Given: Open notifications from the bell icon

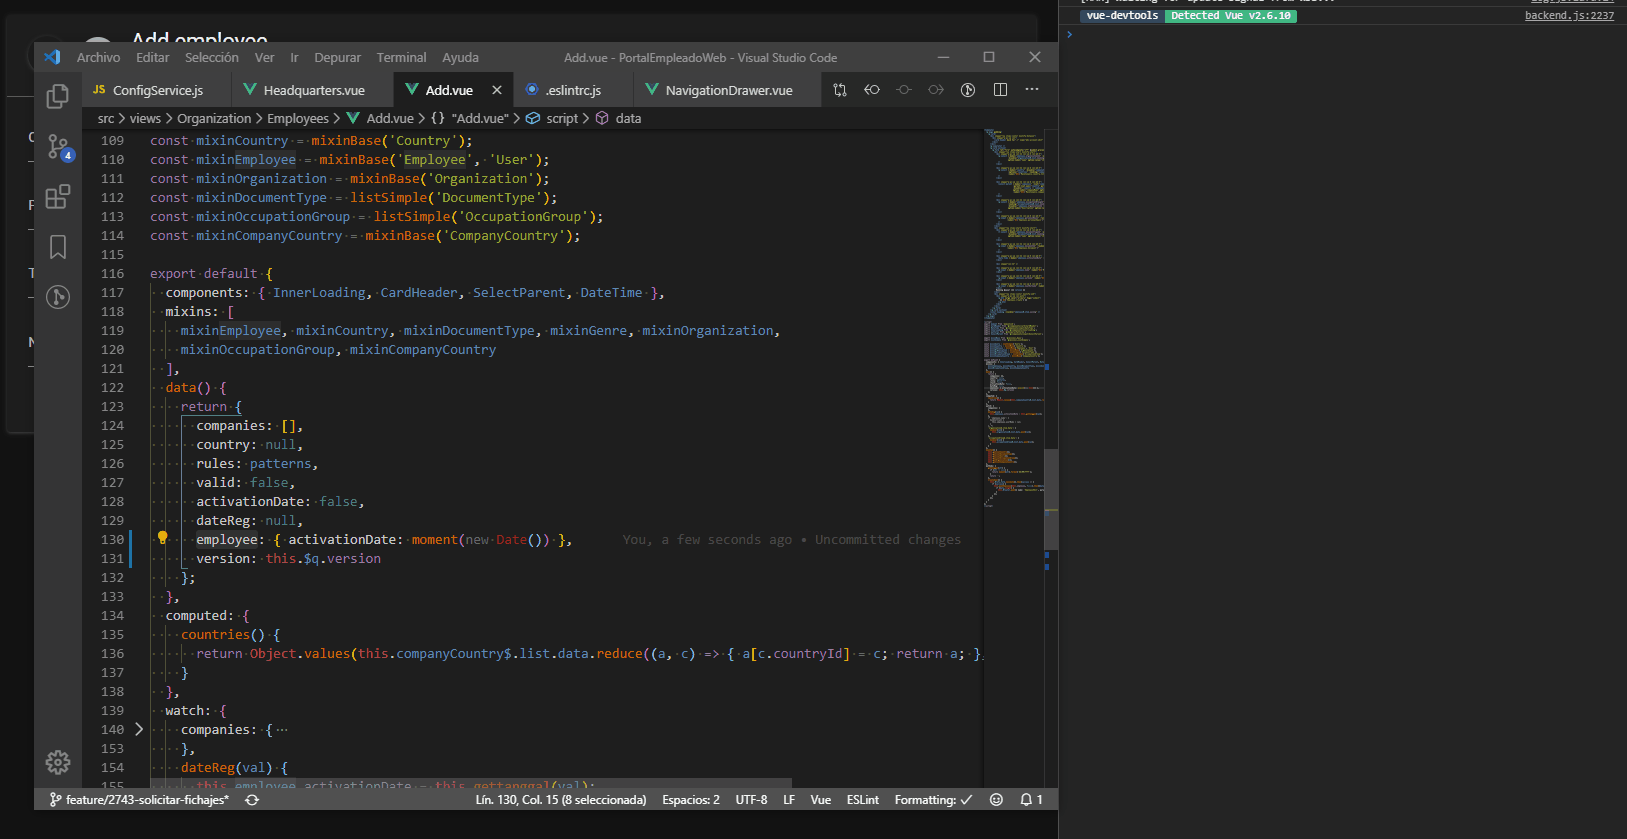Looking at the screenshot, I should tap(1031, 800).
